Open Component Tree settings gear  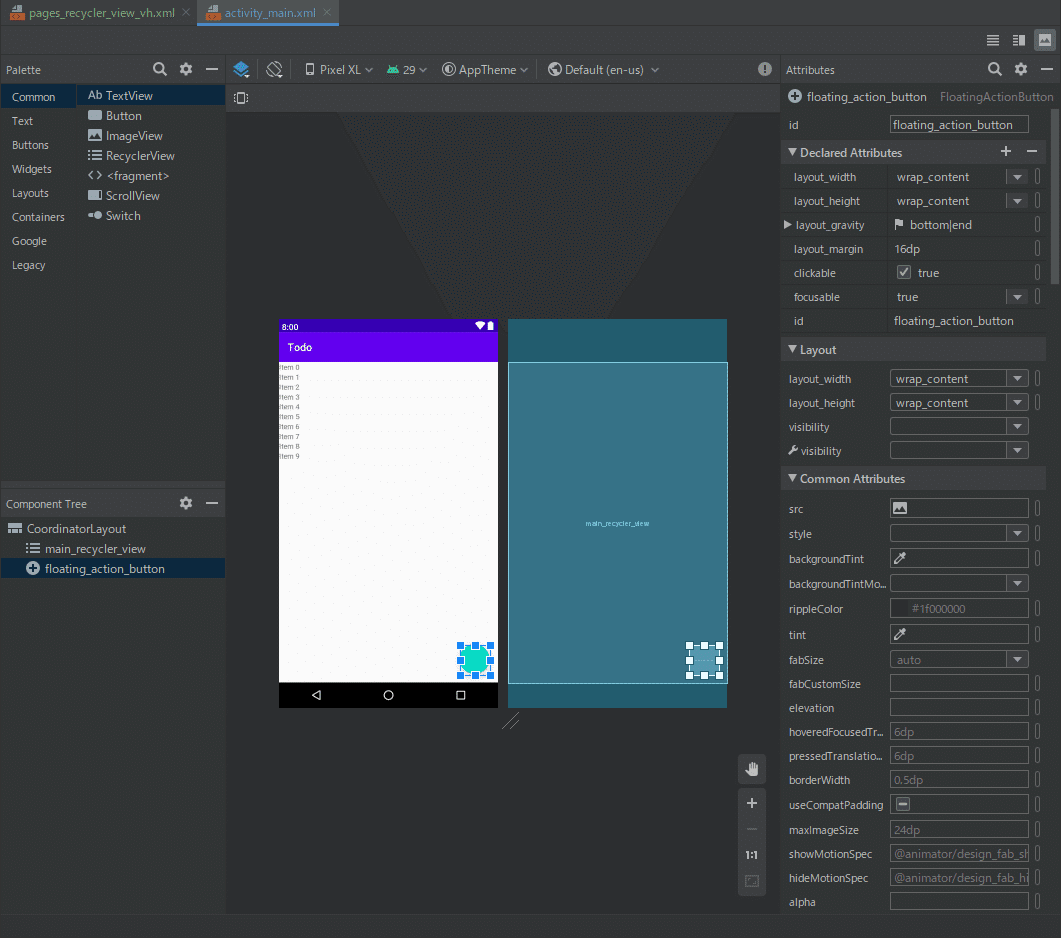(186, 504)
